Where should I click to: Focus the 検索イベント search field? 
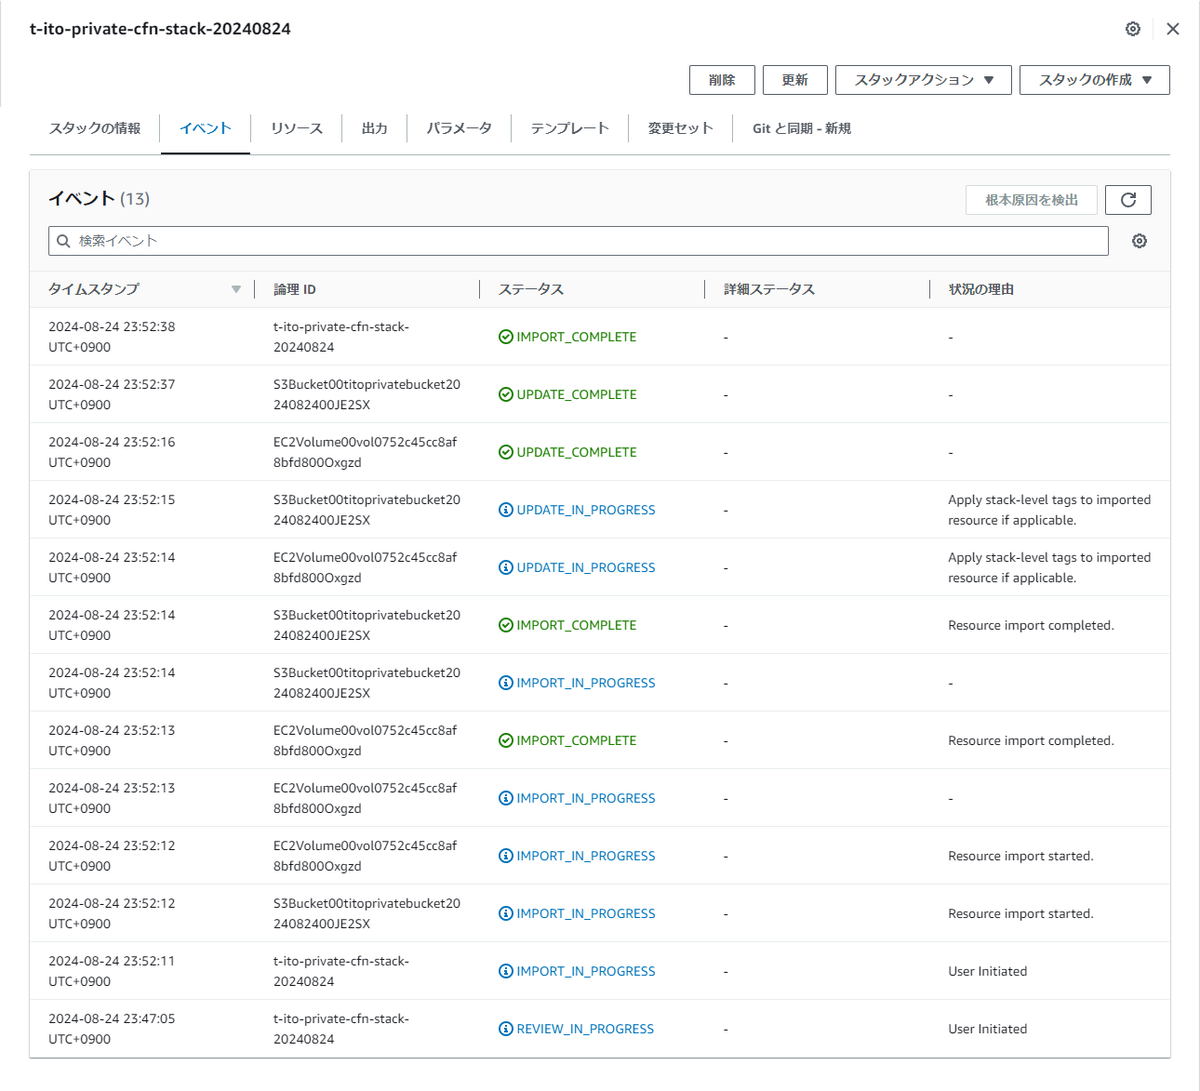(578, 241)
